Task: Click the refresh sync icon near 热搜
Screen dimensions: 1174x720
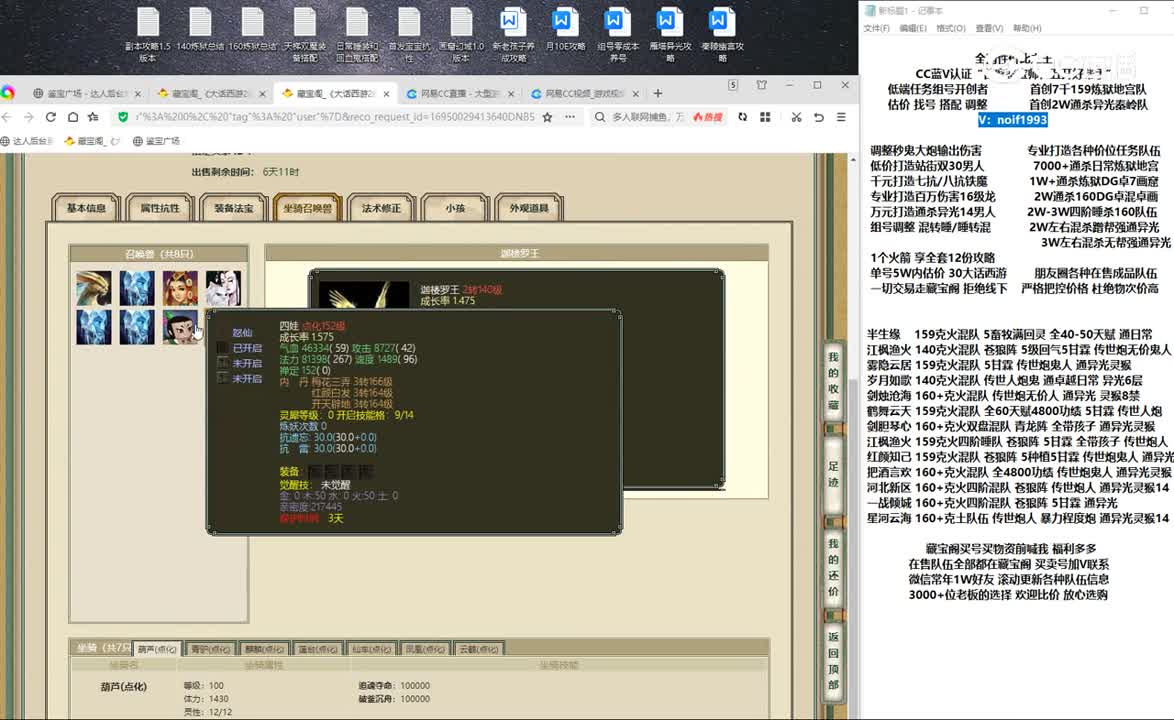Action: coord(742,117)
